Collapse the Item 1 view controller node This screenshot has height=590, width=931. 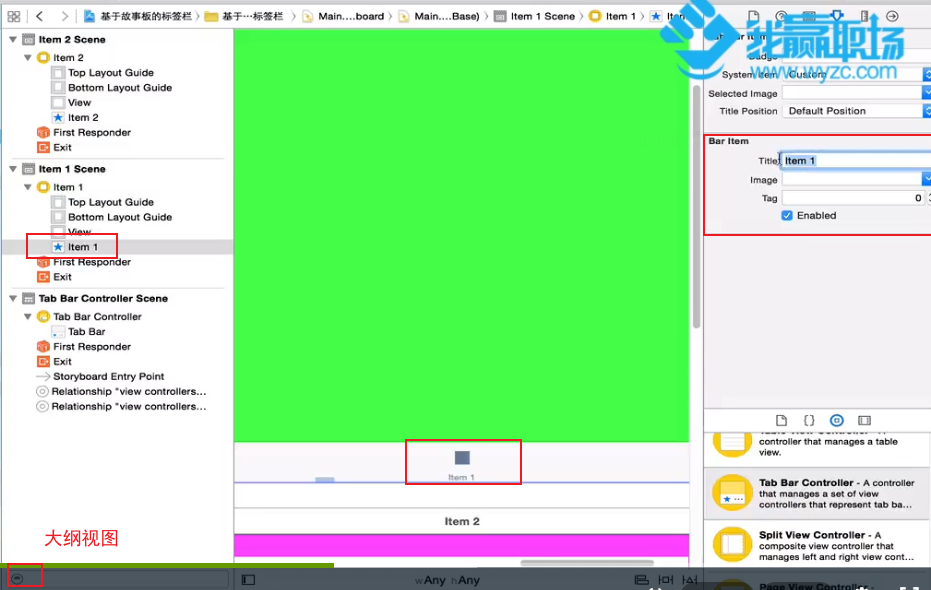coord(27,187)
